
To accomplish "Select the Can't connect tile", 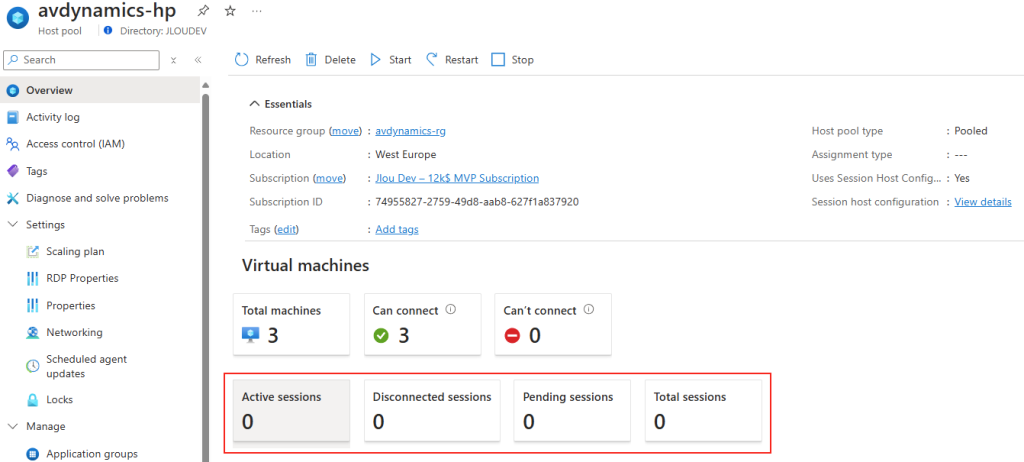I will coord(553,324).
